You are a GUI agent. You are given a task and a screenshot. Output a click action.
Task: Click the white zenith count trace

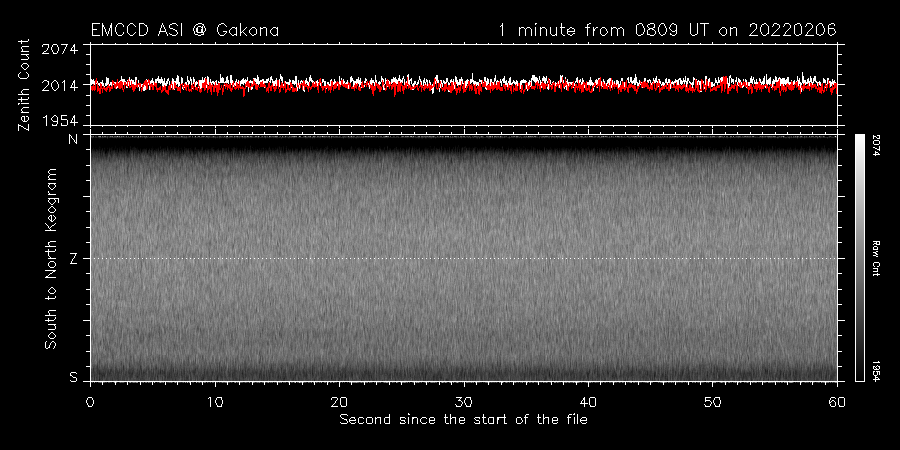coord(463,80)
